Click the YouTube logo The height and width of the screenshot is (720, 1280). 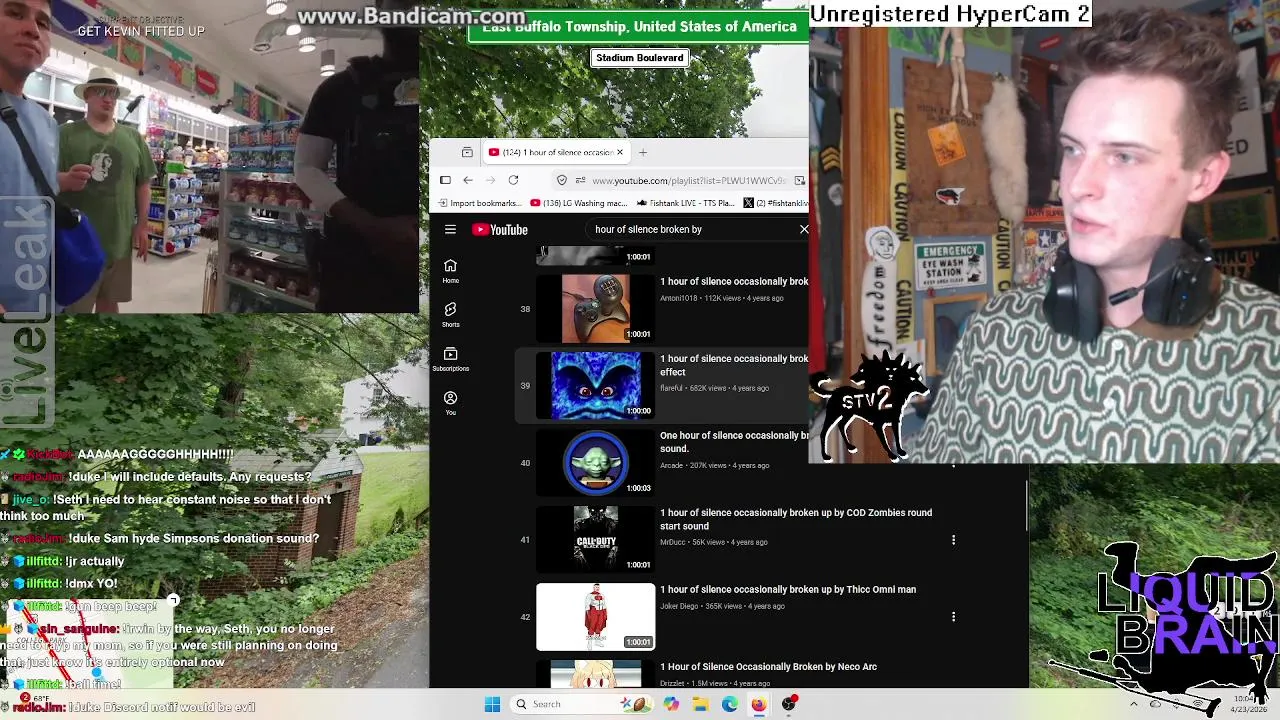[500, 230]
